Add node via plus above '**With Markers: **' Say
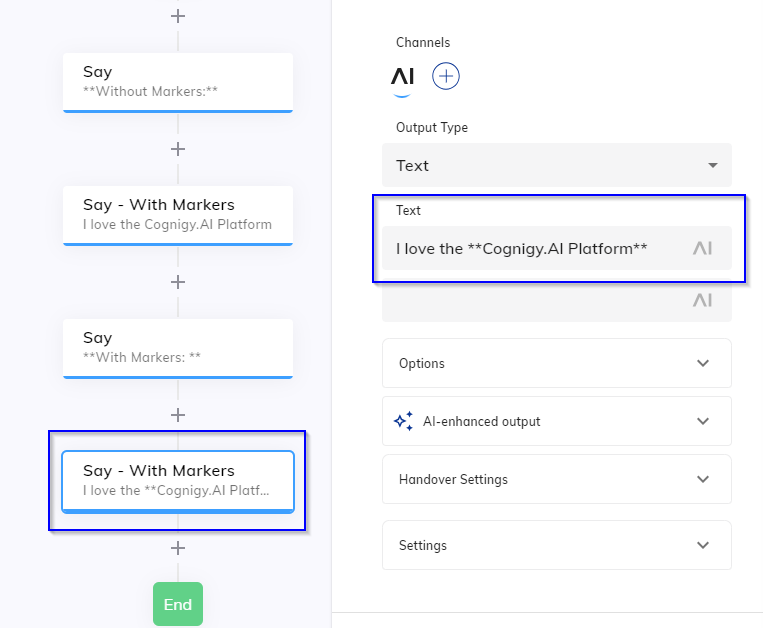 click(x=178, y=282)
